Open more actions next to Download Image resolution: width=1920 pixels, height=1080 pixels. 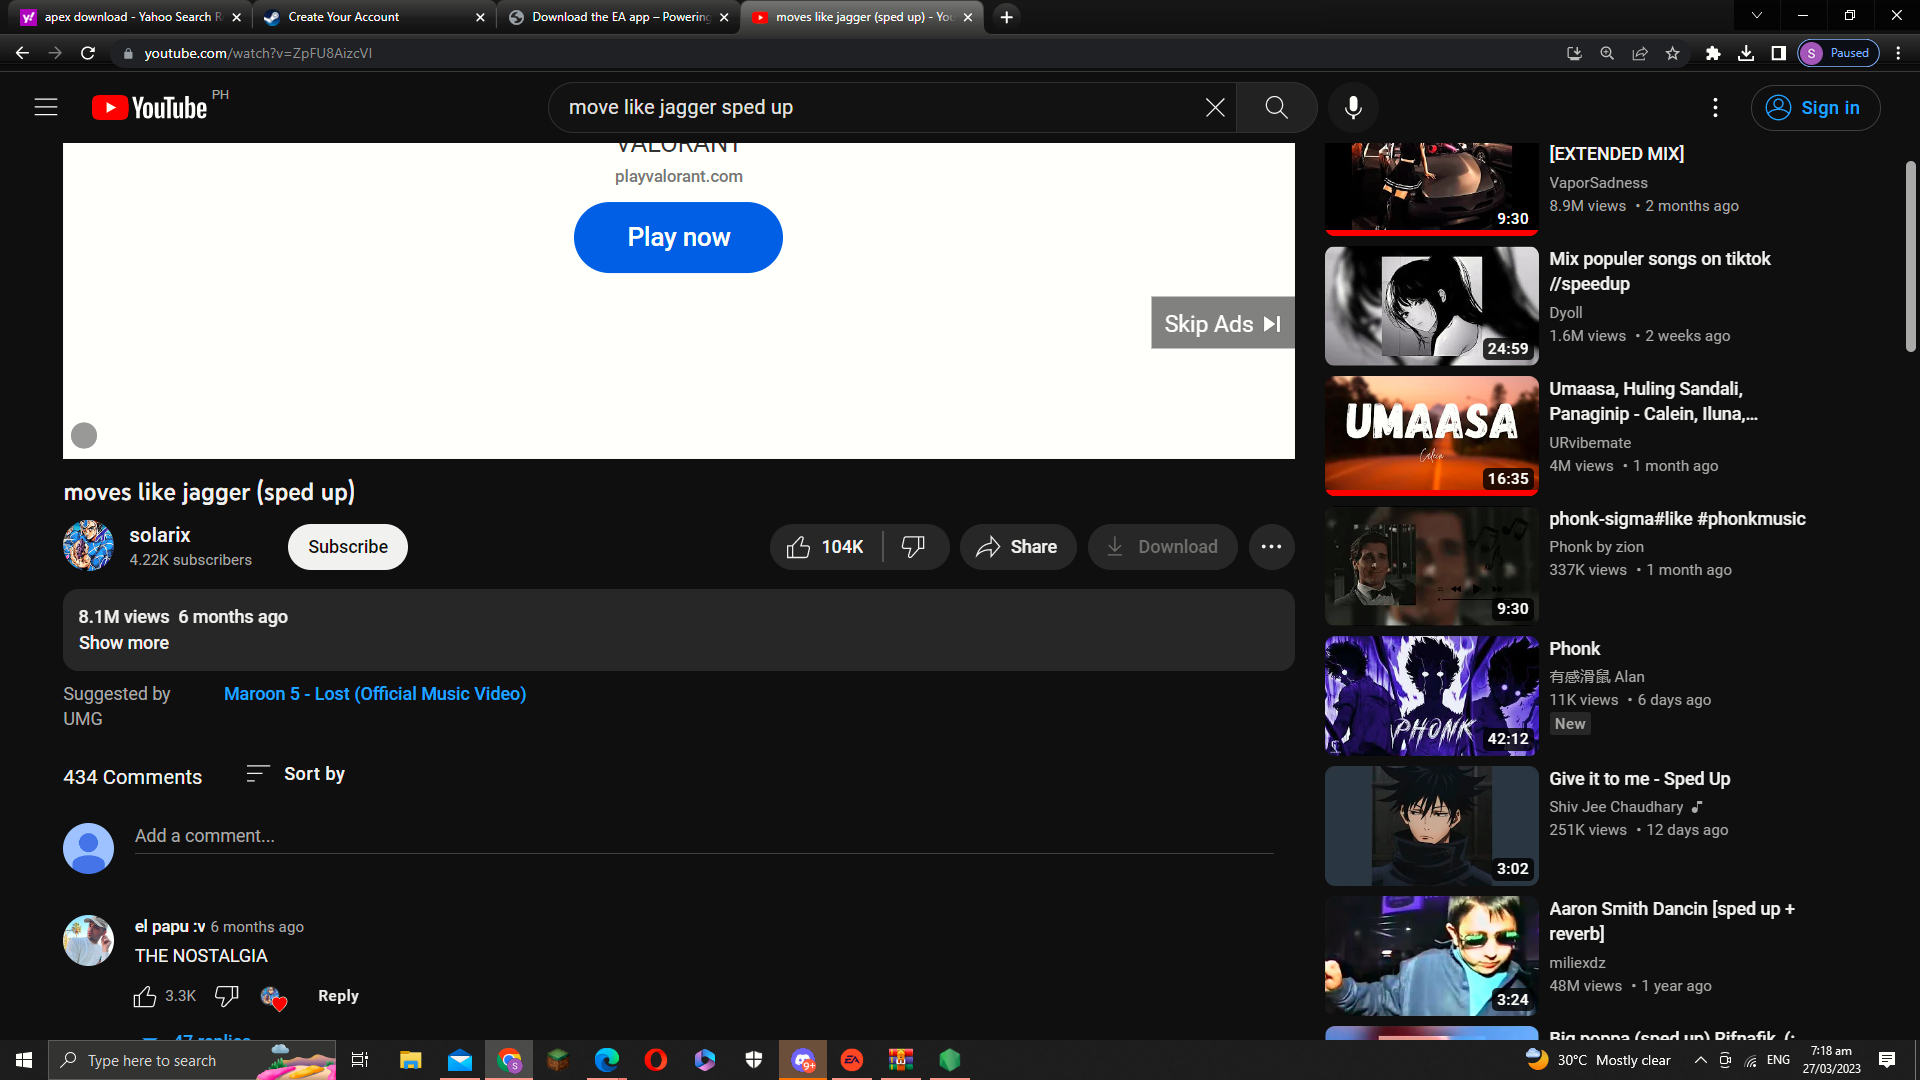pos(1271,547)
